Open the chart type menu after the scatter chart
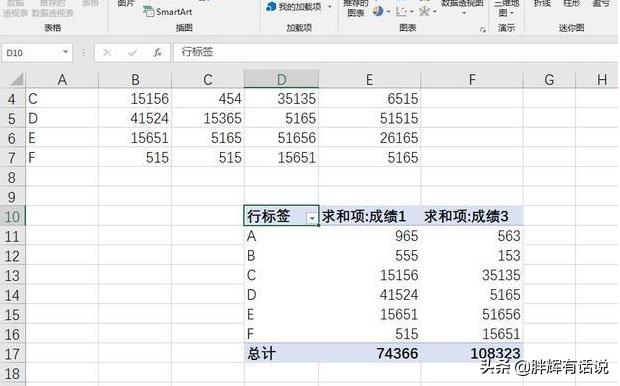 427,11
